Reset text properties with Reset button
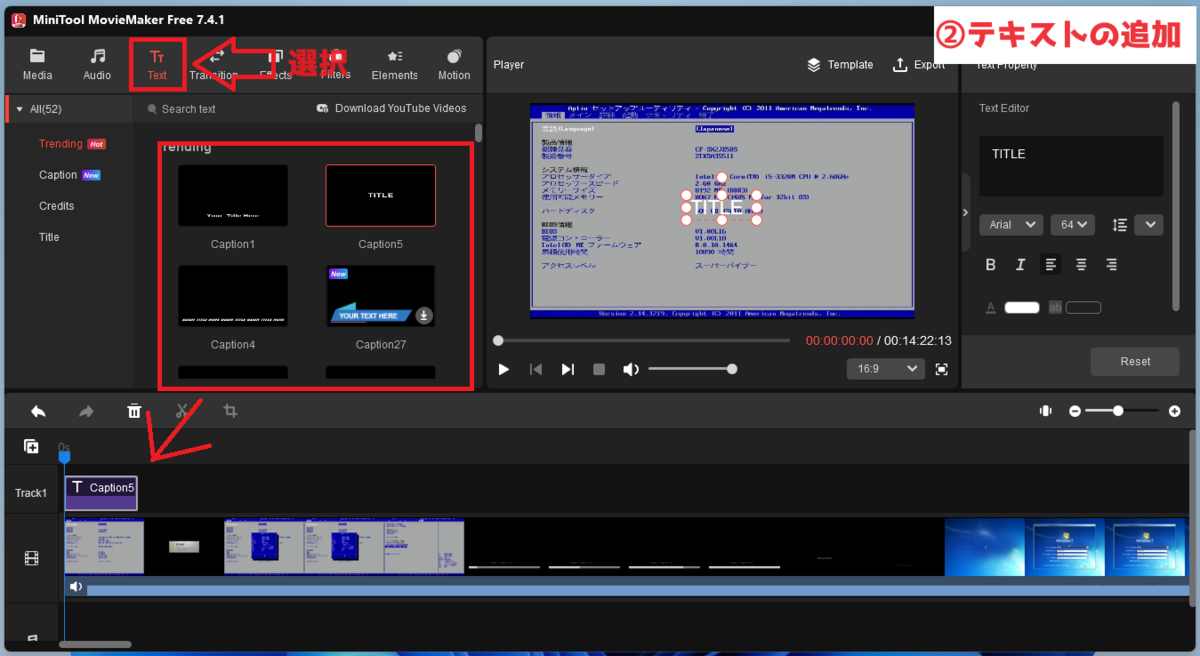The width and height of the screenshot is (1200, 656). pyautogui.click(x=1135, y=361)
